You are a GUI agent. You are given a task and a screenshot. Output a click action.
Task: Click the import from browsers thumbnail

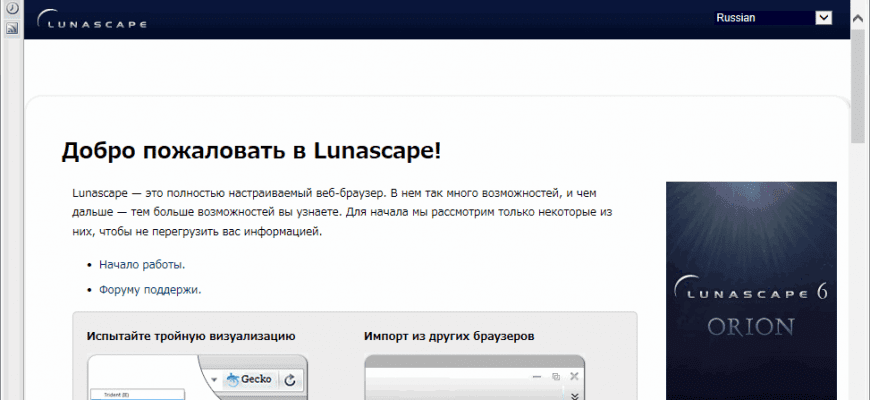pos(474,377)
